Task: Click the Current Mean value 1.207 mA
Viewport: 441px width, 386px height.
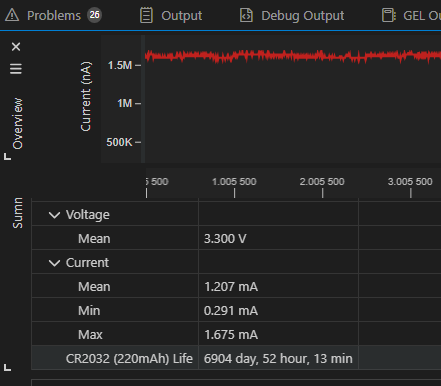Action: click(x=231, y=287)
